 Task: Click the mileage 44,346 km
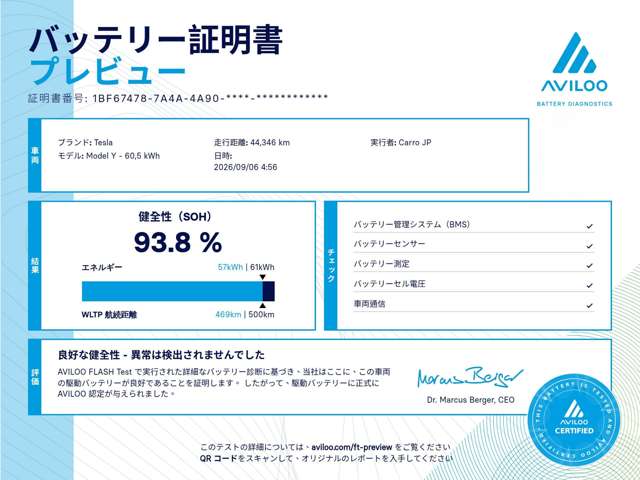(270, 142)
